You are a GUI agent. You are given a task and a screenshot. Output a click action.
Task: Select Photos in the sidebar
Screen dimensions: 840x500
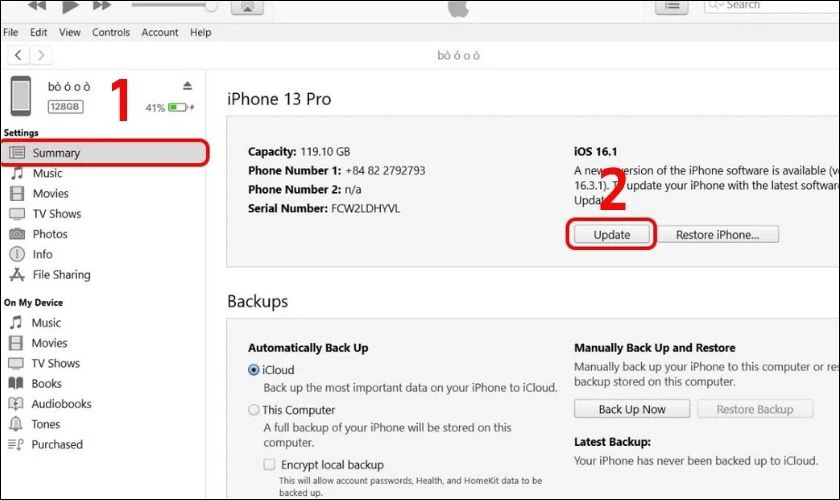[50, 234]
